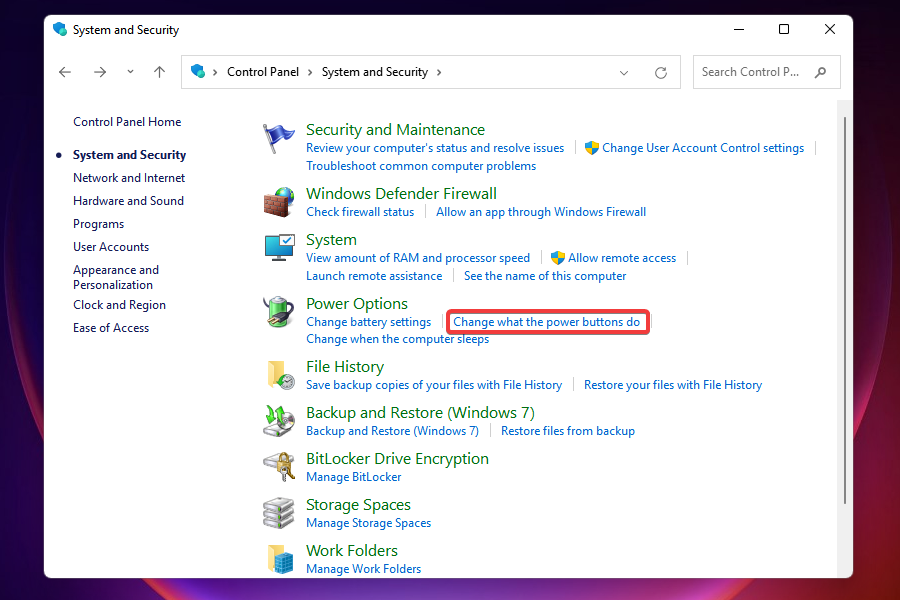Open Troubleshoot common computer problems
Screen dimensions: 900x600
(x=421, y=166)
